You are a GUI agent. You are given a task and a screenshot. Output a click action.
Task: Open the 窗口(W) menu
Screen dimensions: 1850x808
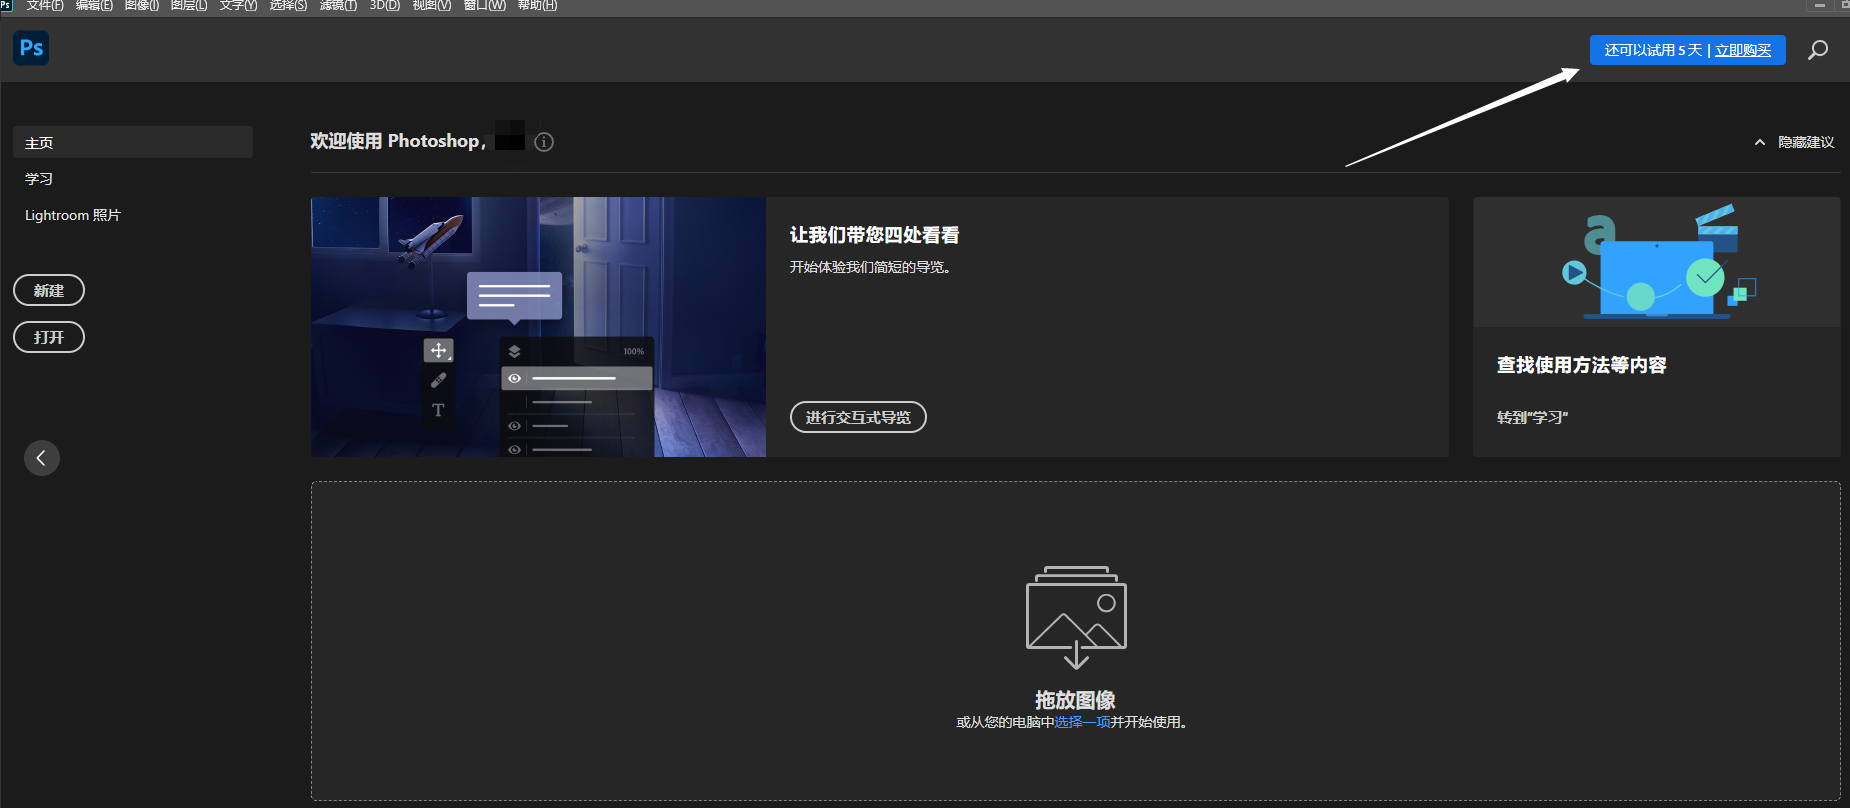pos(484,6)
